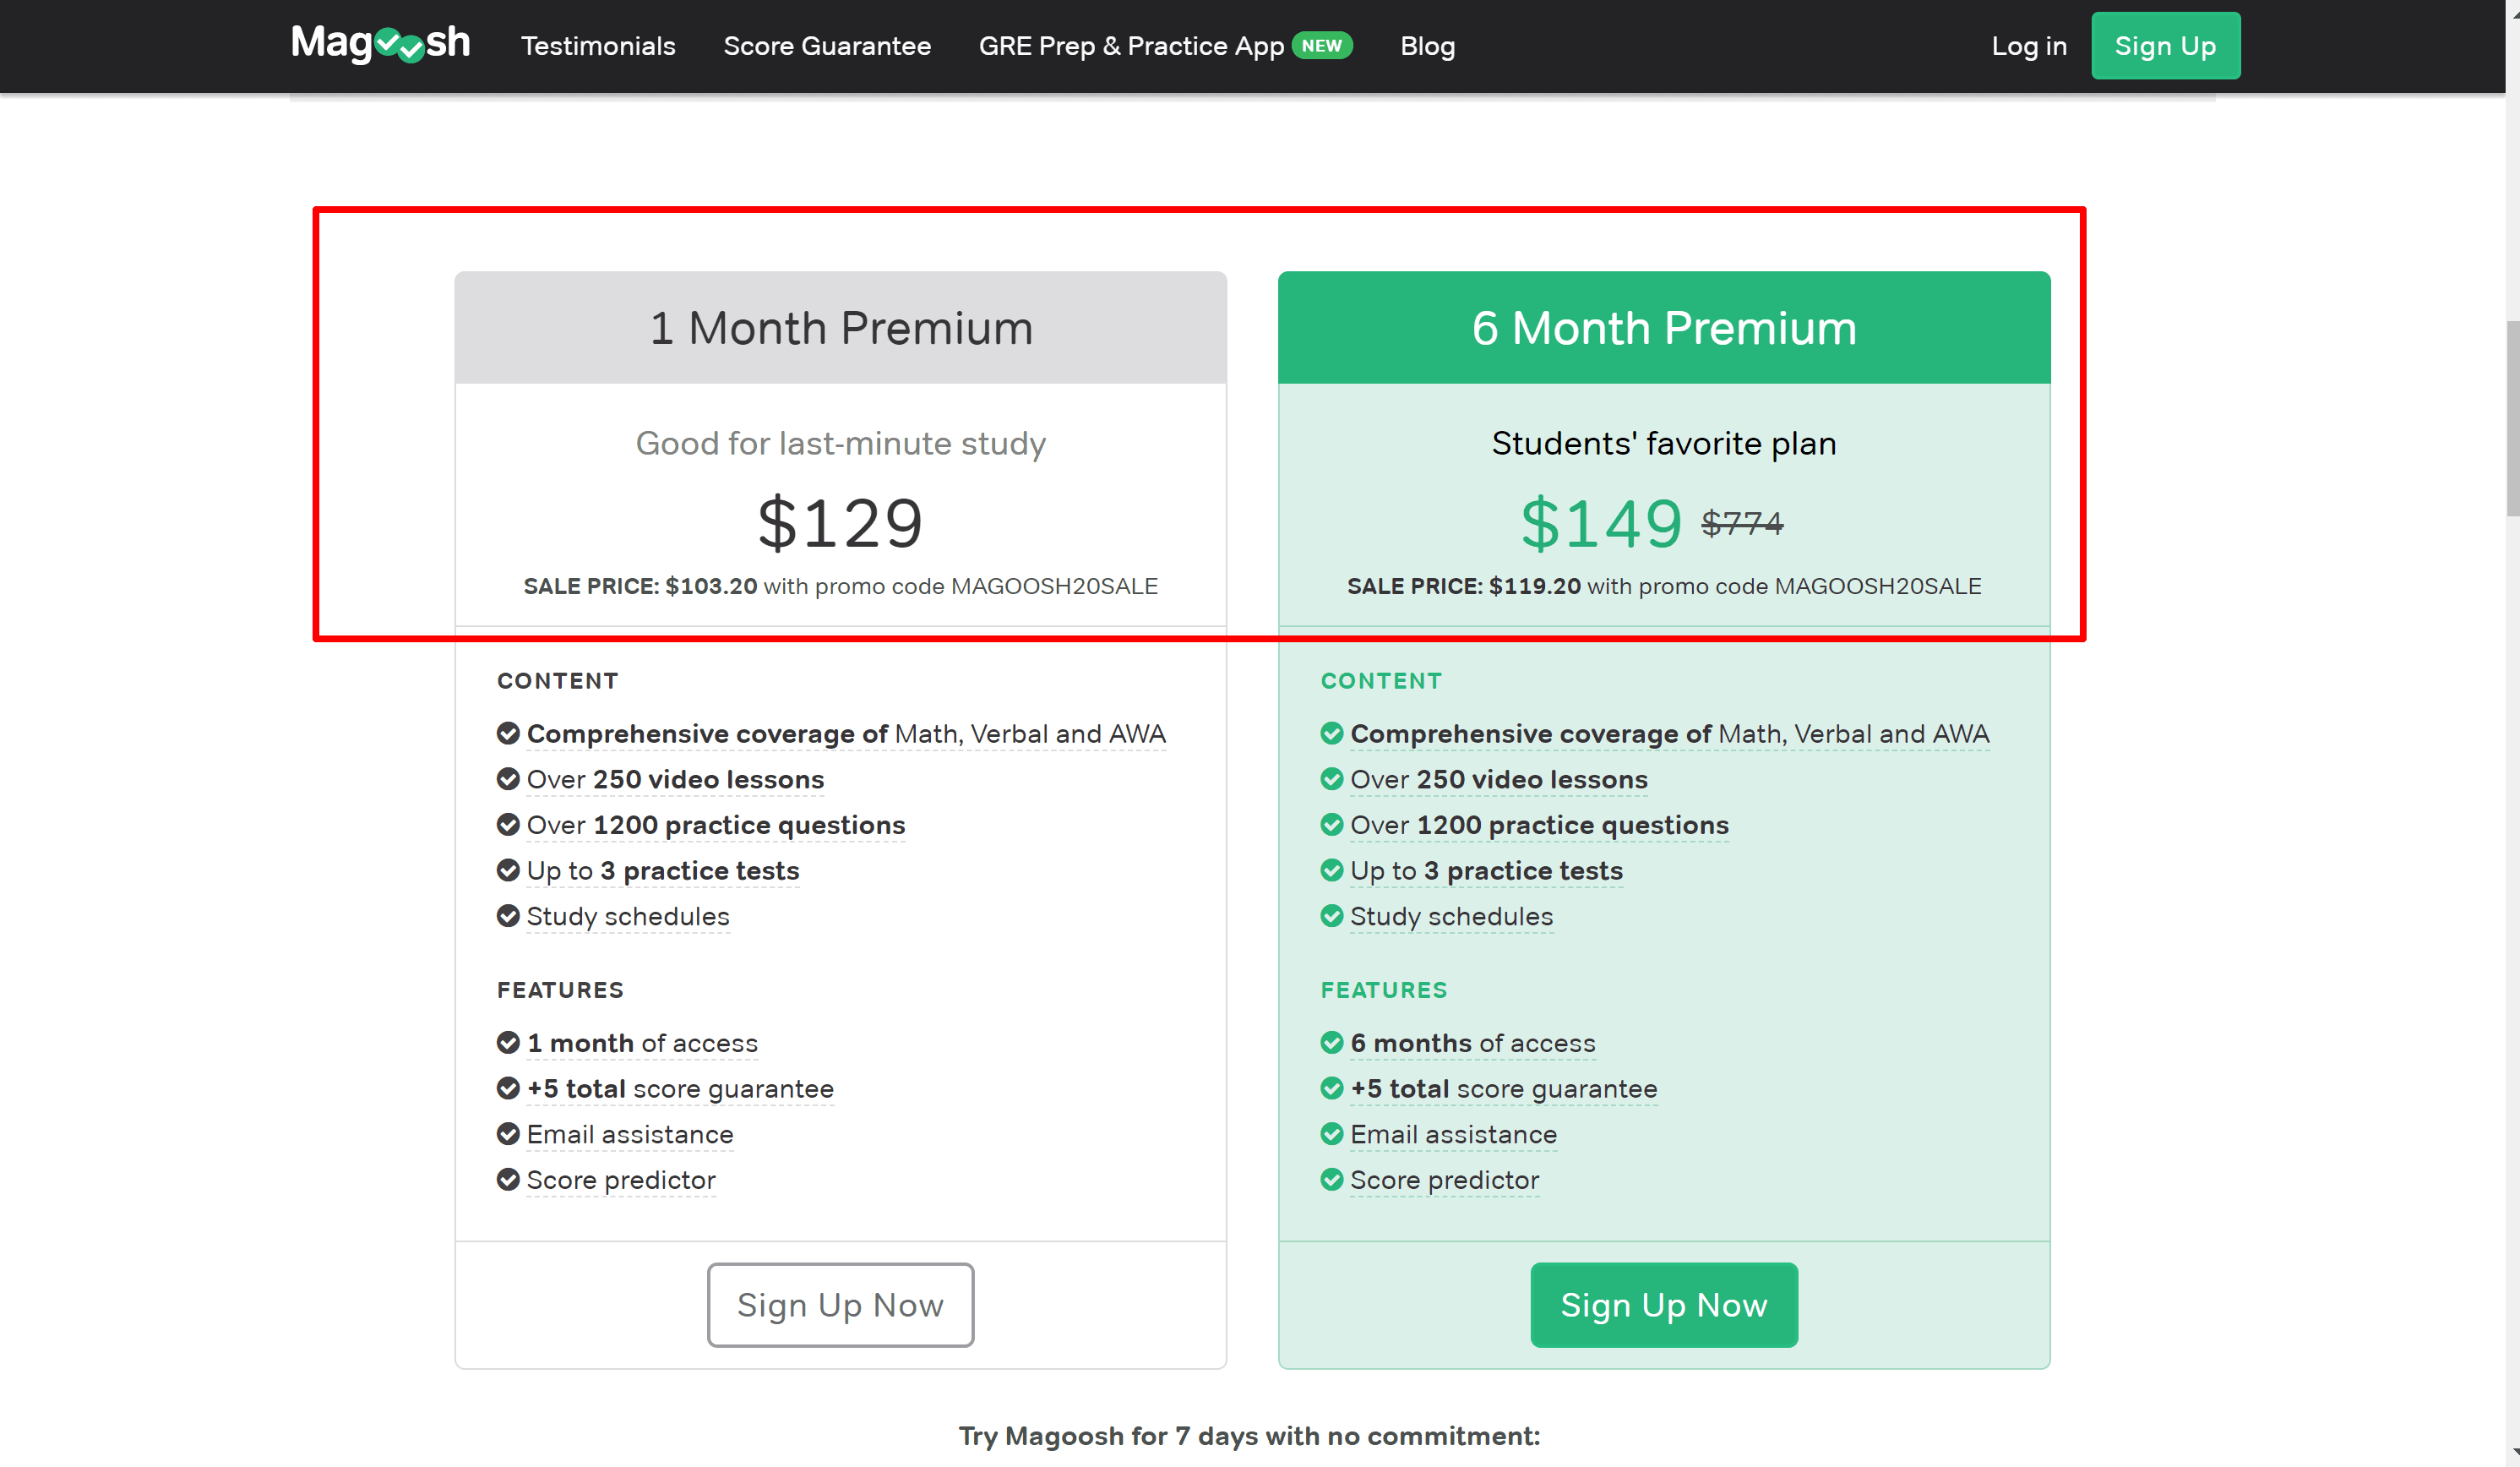The image size is (2520, 1467).
Task: Open the Testimonials menu item
Action: 598,46
